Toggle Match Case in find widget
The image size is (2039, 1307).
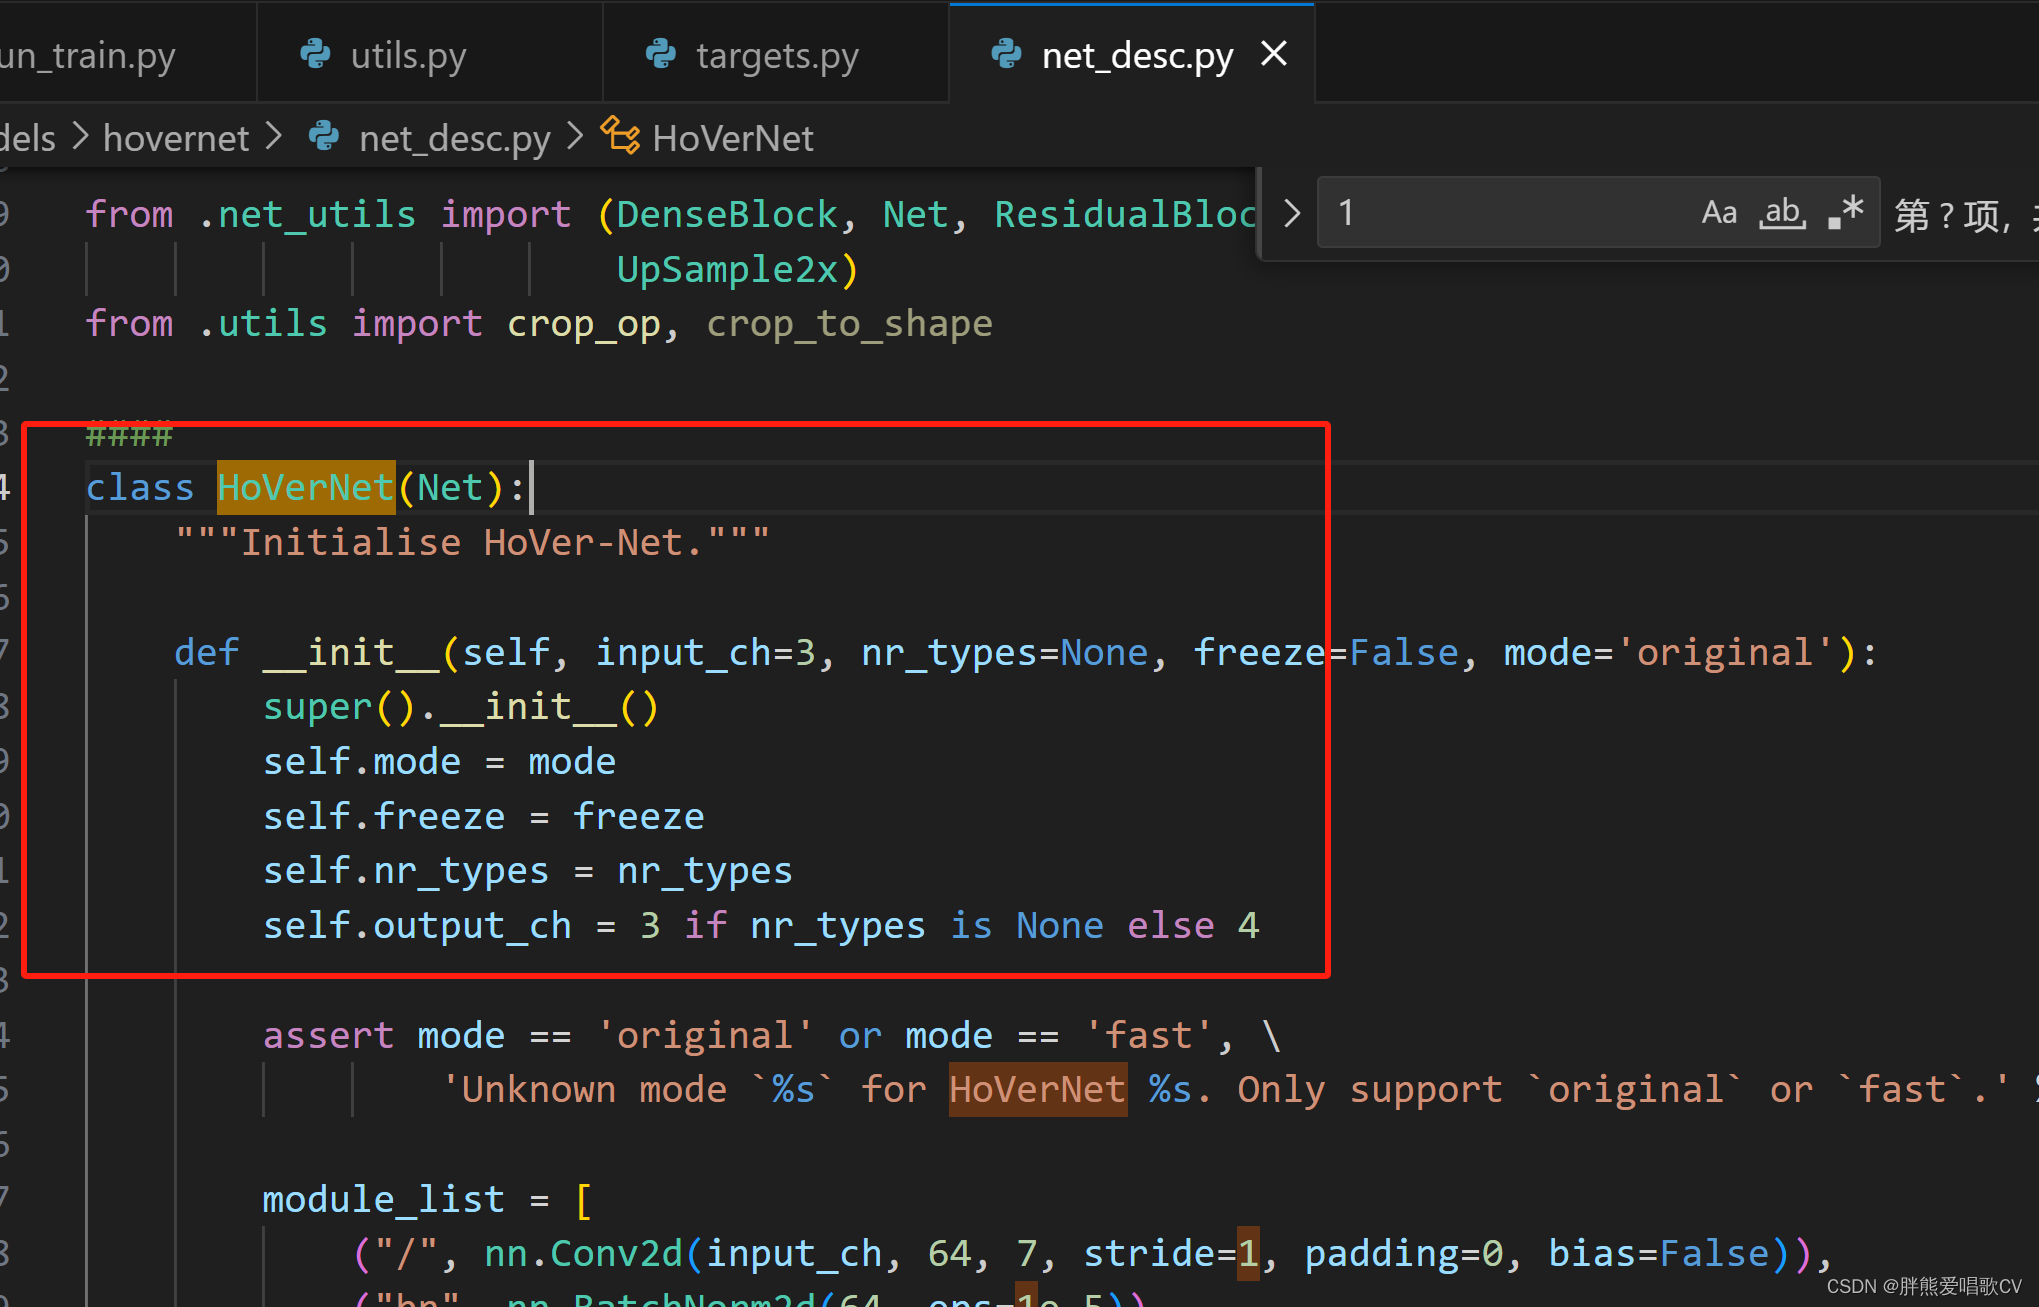1719,213
